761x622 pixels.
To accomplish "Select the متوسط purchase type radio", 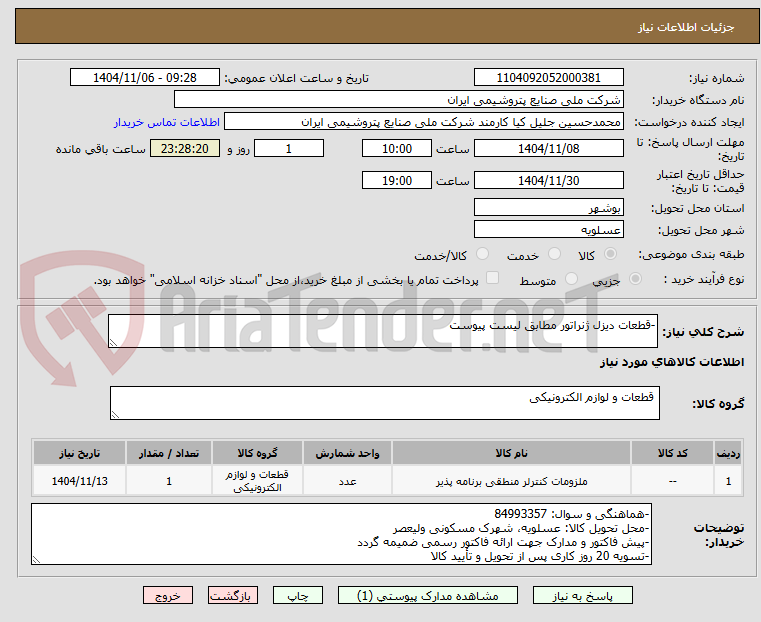I will [571, 278].
